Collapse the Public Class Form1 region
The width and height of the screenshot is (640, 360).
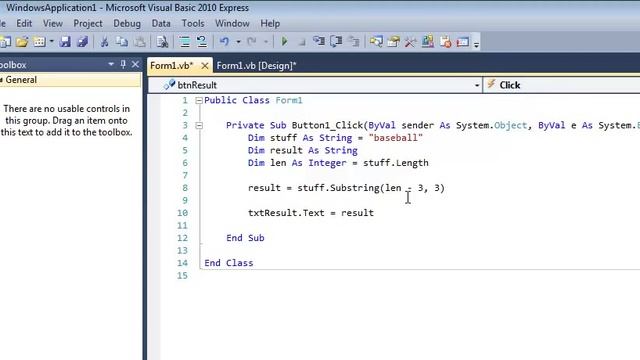[x=199, y=100]
